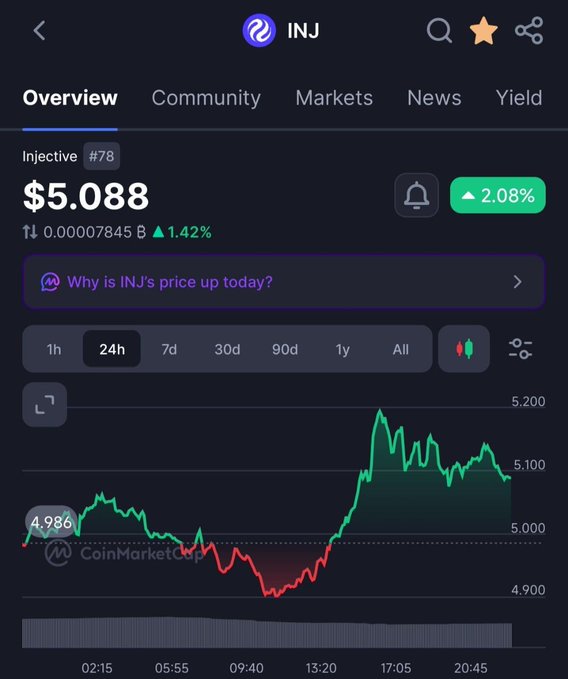Tap the green 2.08% change badge
Viewport: 568px width, 679px height.
point(498,195)
